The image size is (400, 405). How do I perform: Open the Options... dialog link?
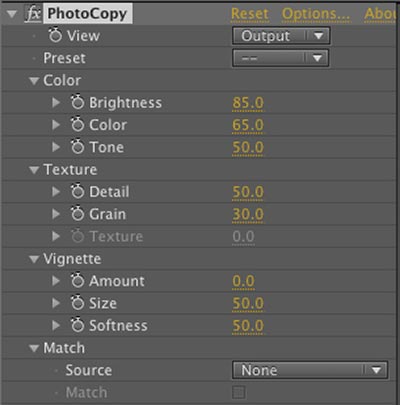point(316,14)
